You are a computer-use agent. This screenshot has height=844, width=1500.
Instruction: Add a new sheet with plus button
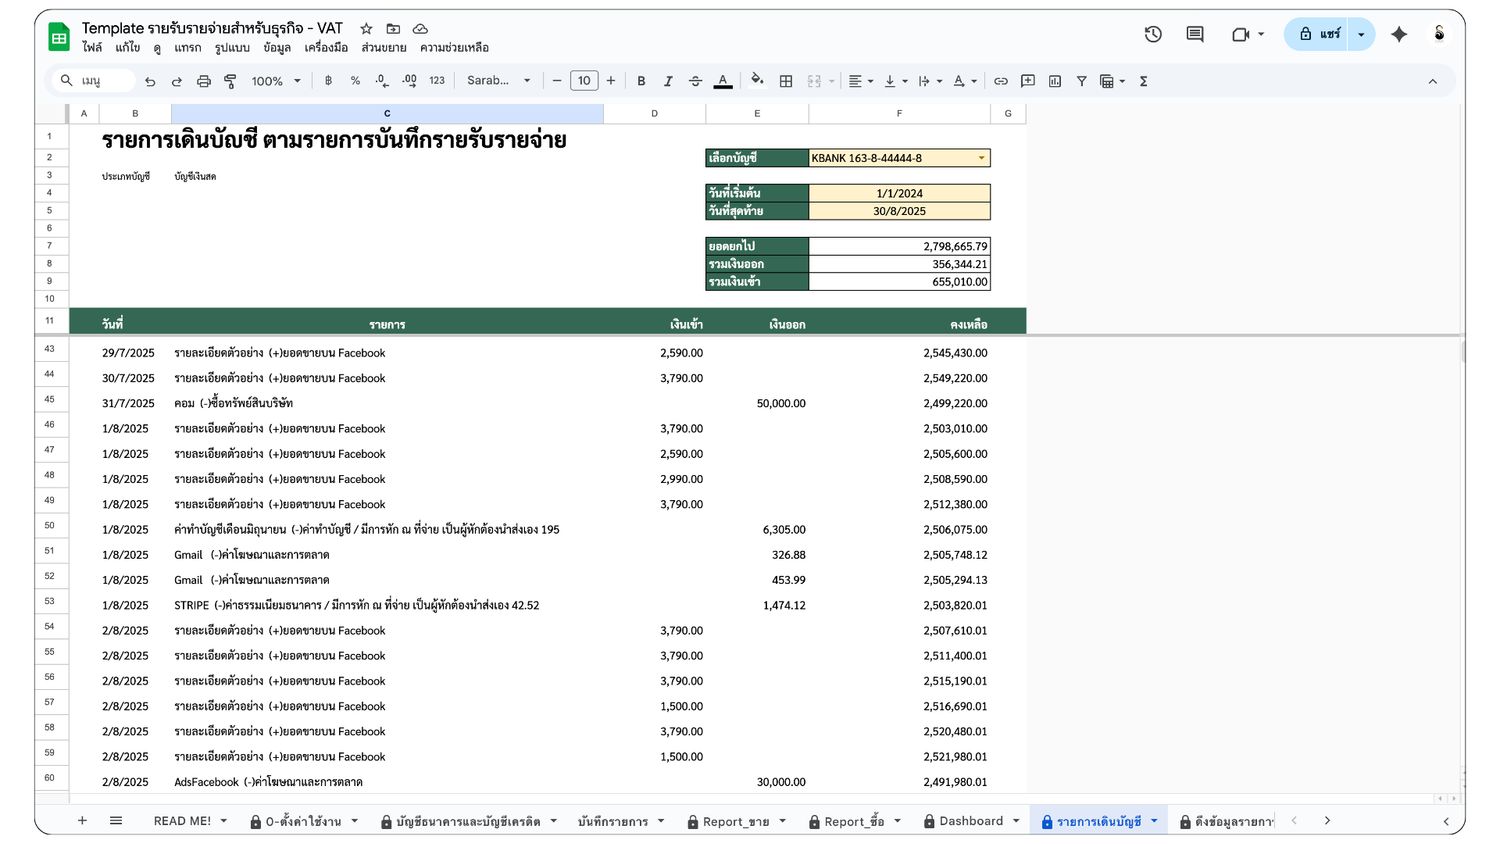[x=82, y=821]
